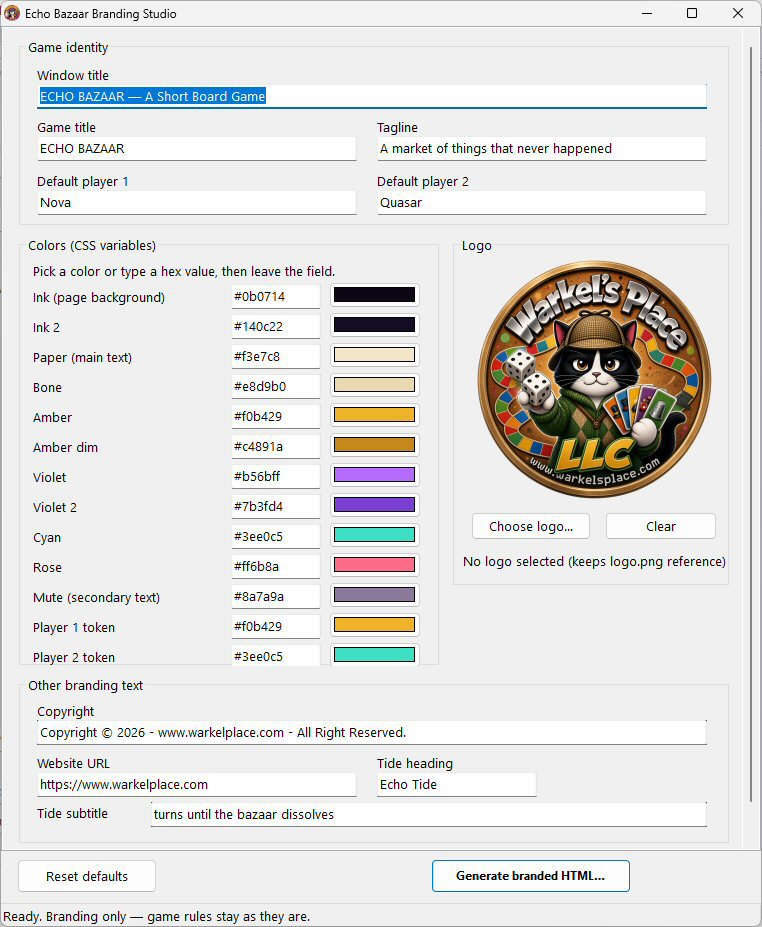
Task: Edit the Bone hex value #e8d9b0
Action: point(275,387)
